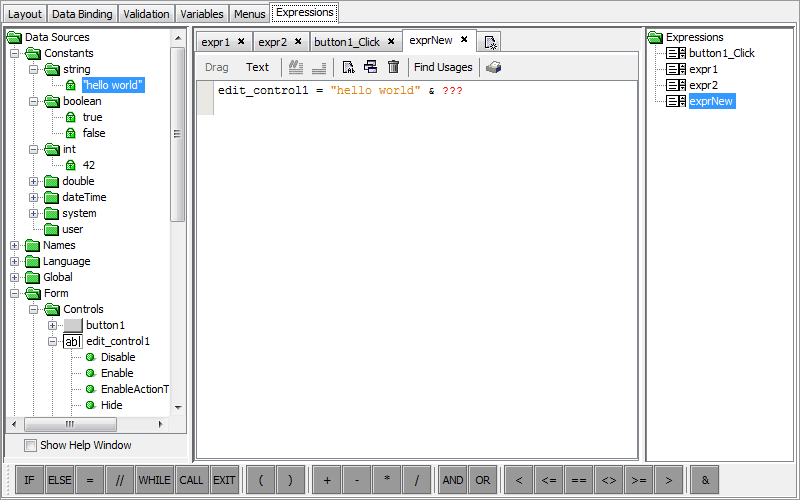
Task: Click the Find Usages button
Action: click(x=443, y=67)
